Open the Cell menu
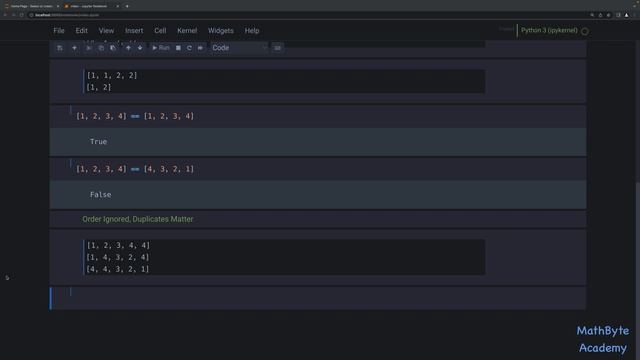Viewport: 640px width, 360px height. coord(160,31)
